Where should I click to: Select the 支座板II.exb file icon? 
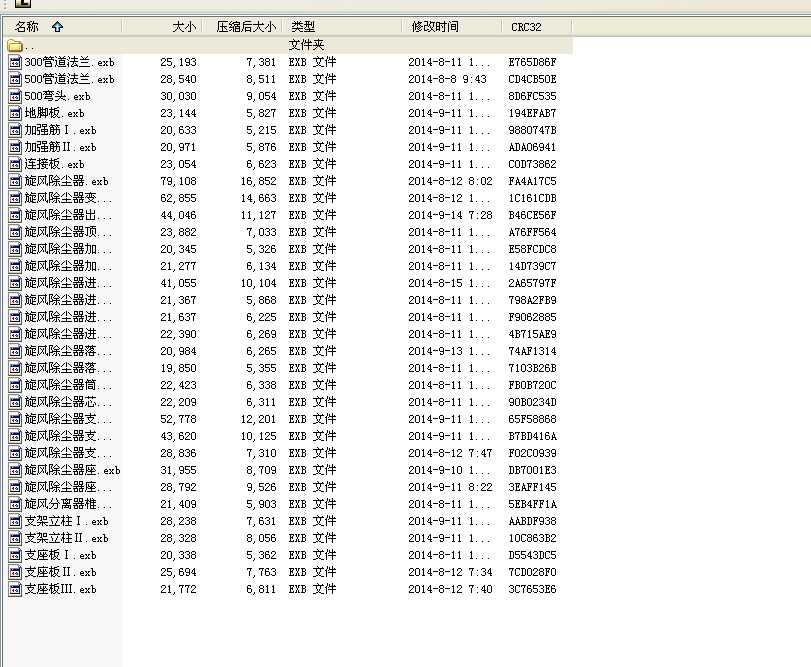point(16,572)
